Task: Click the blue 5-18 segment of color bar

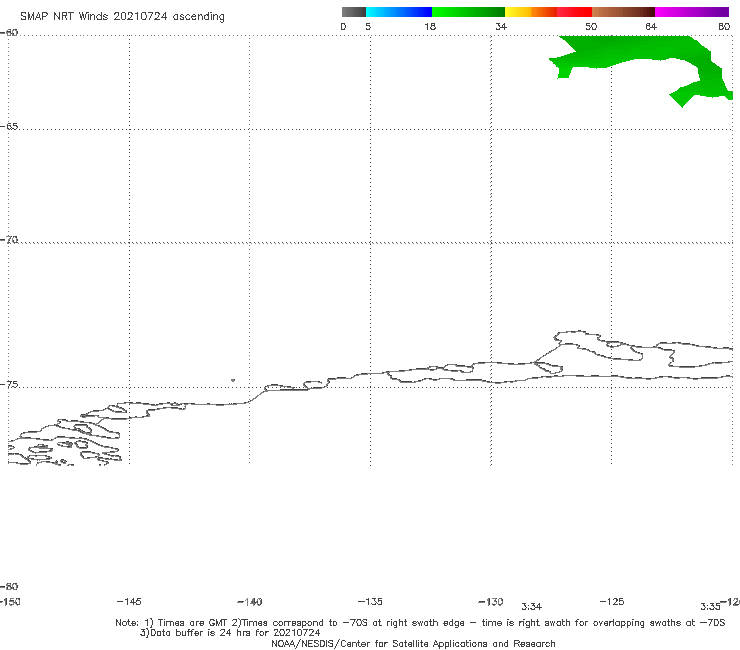Action: (399, 12)
